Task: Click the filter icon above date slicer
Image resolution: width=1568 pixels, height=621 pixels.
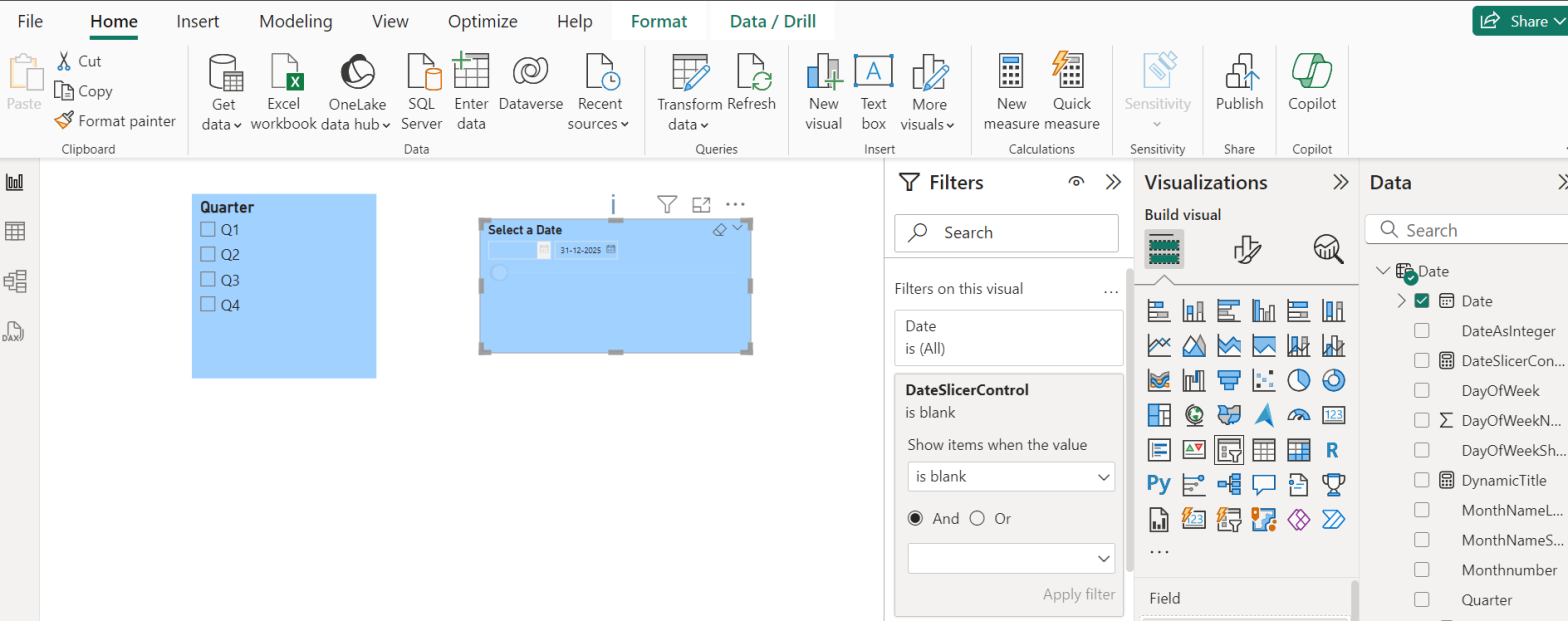Action: pos(667,204)
